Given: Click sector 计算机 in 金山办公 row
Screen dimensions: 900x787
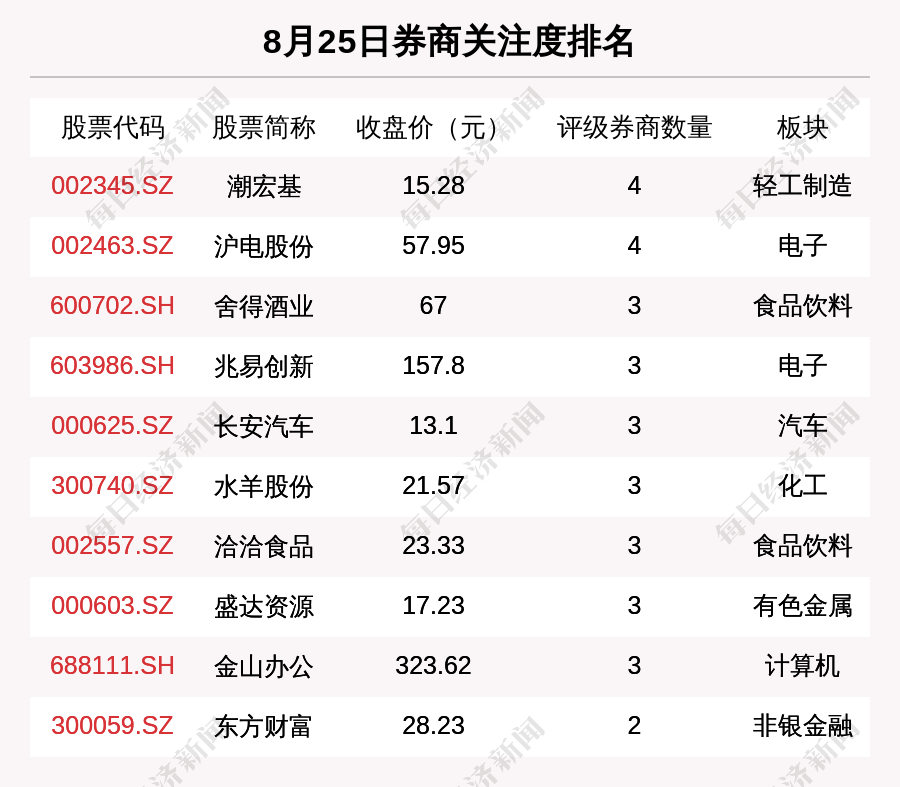Looking at the screenshot, I should tap(802, 666).
